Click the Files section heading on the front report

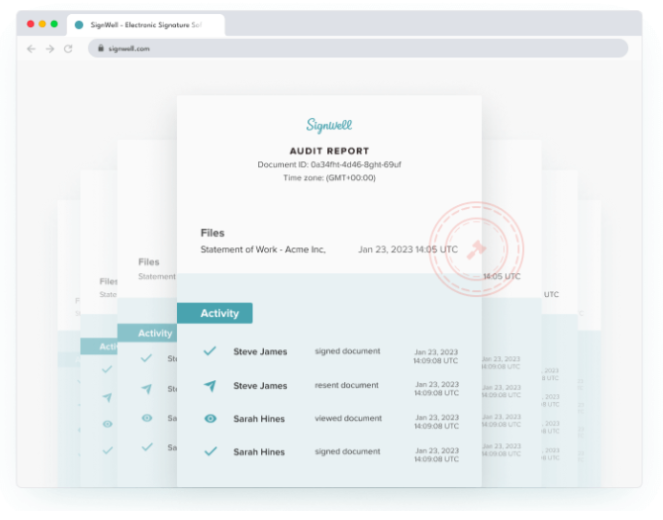pyautogui.click(x=214, y=231)
